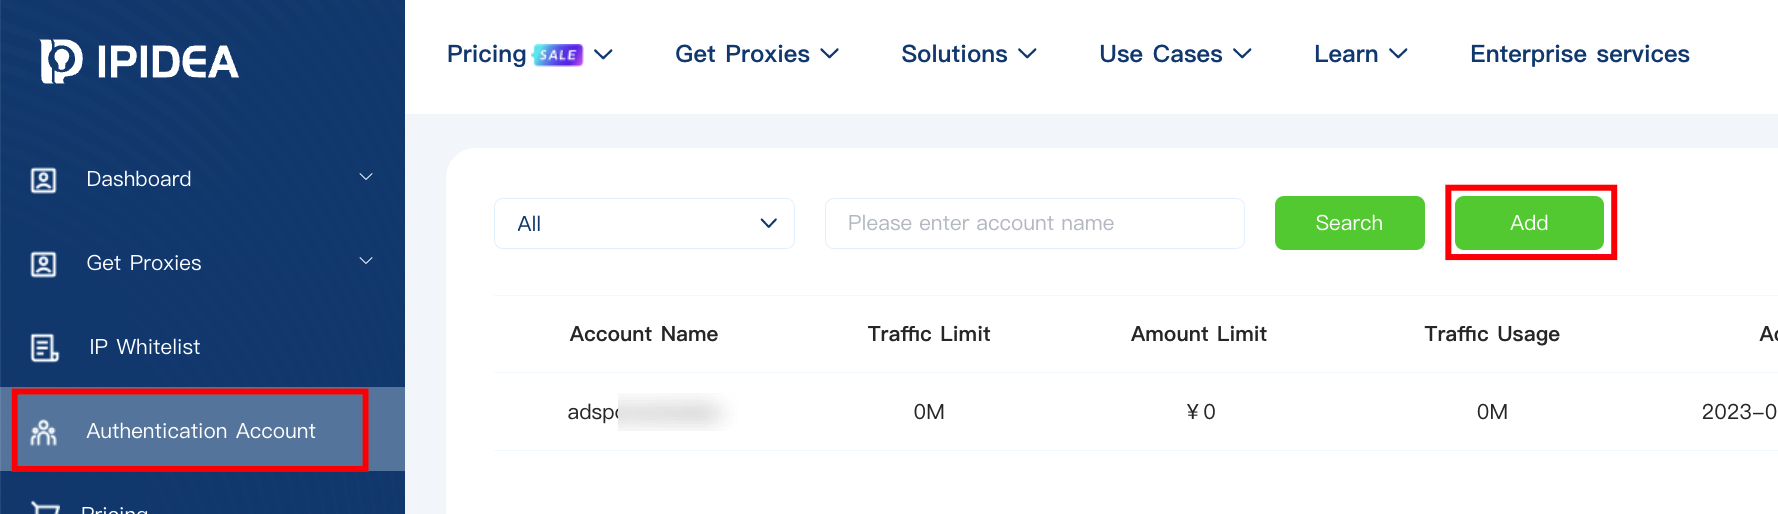Click the Authentication Account people icon
Viewport: 1778px width, 514px height.
[x=44, y=432]
